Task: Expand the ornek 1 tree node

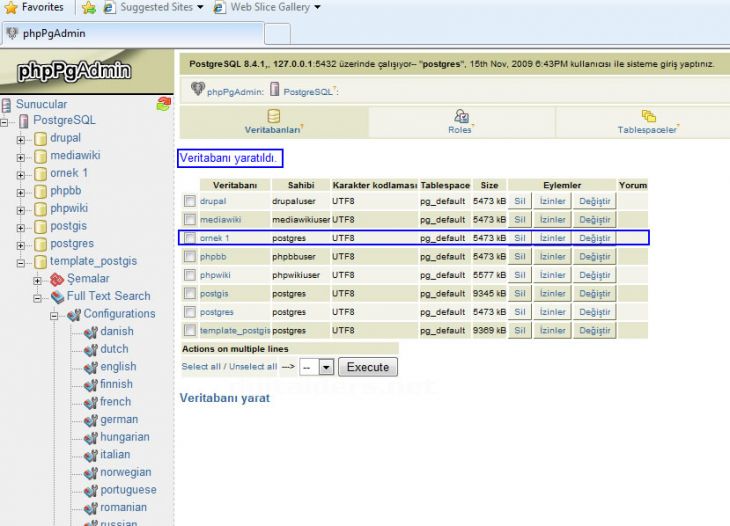Action: tap(20, 175)
